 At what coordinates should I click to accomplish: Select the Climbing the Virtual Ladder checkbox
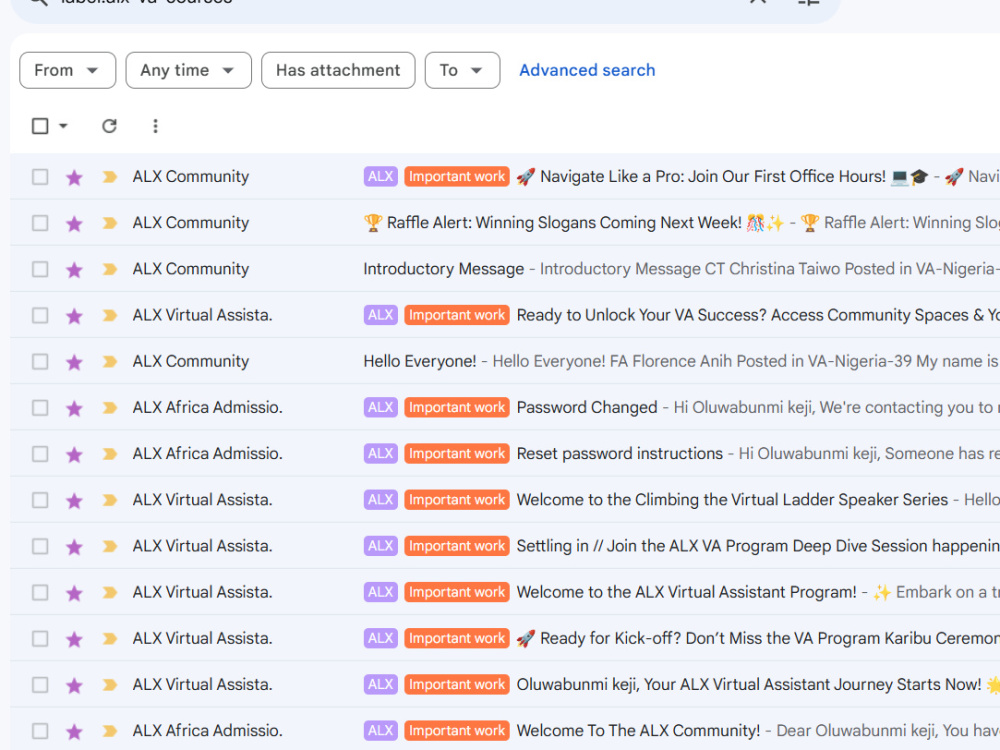40,500
